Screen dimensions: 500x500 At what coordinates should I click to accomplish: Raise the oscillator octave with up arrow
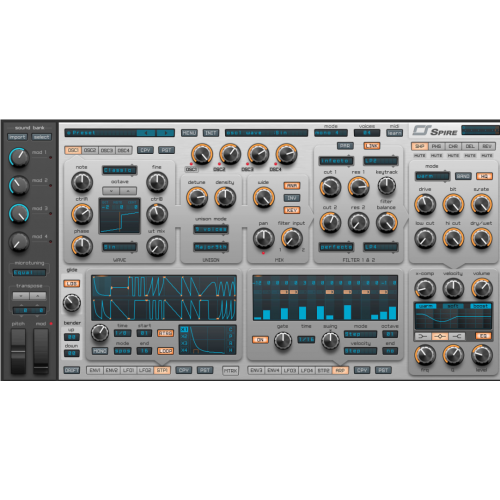tap(128, 191)
